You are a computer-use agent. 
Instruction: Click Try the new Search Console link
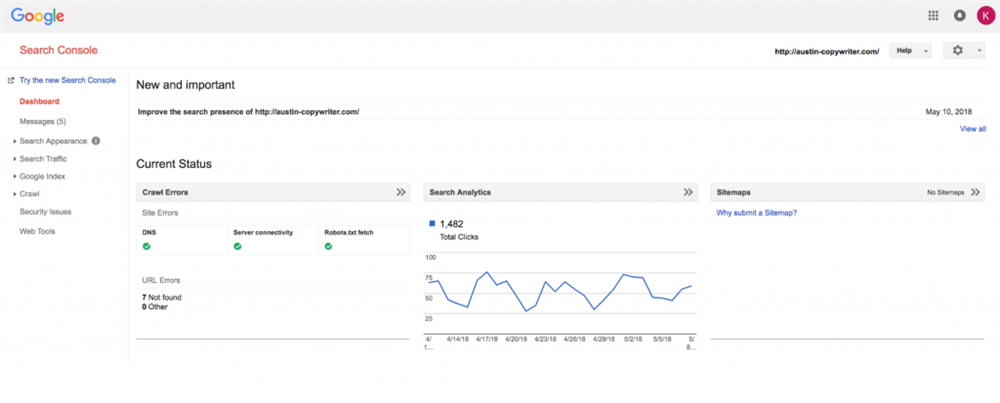pyautogui.click(x=68, y=80)
